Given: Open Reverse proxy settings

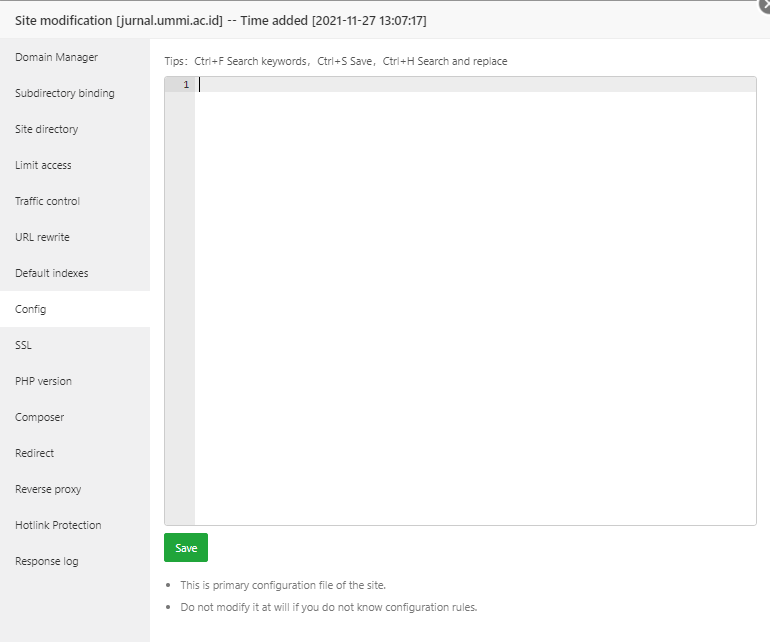Looking at the screenshot, I should pyautogui.click(x=48, y=489).
